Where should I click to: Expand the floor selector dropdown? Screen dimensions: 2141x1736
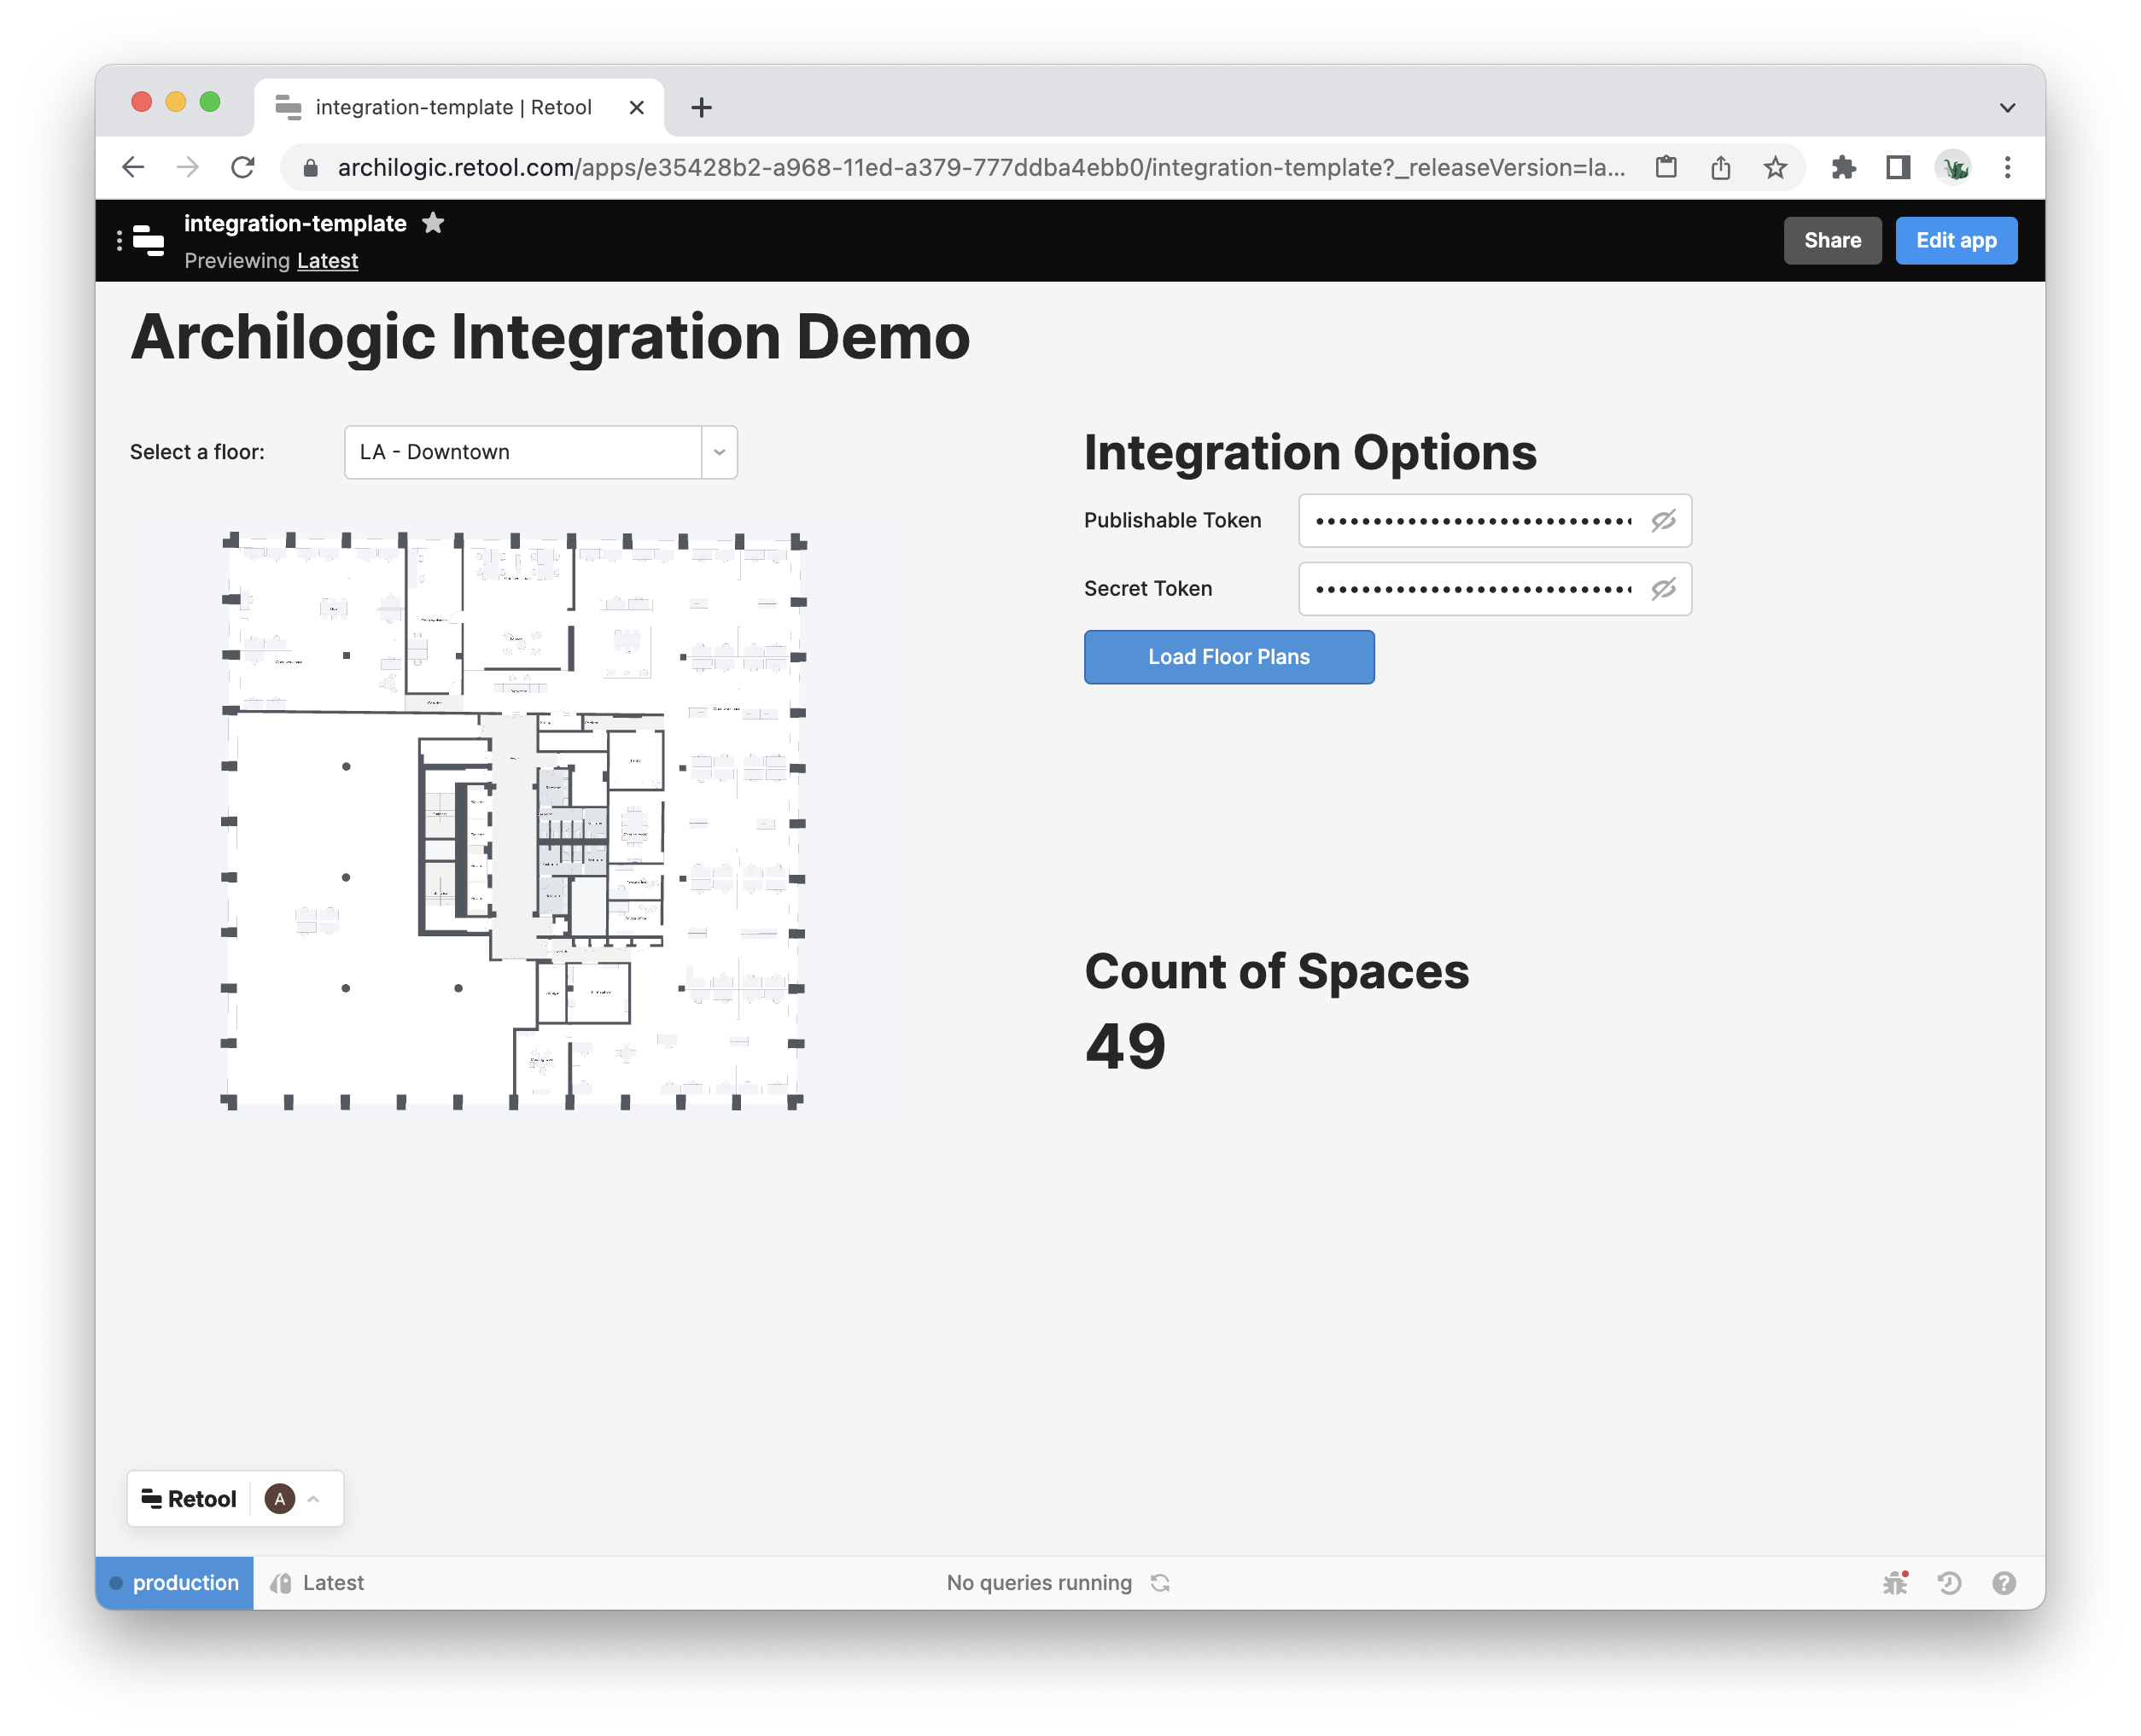[719, 452]
